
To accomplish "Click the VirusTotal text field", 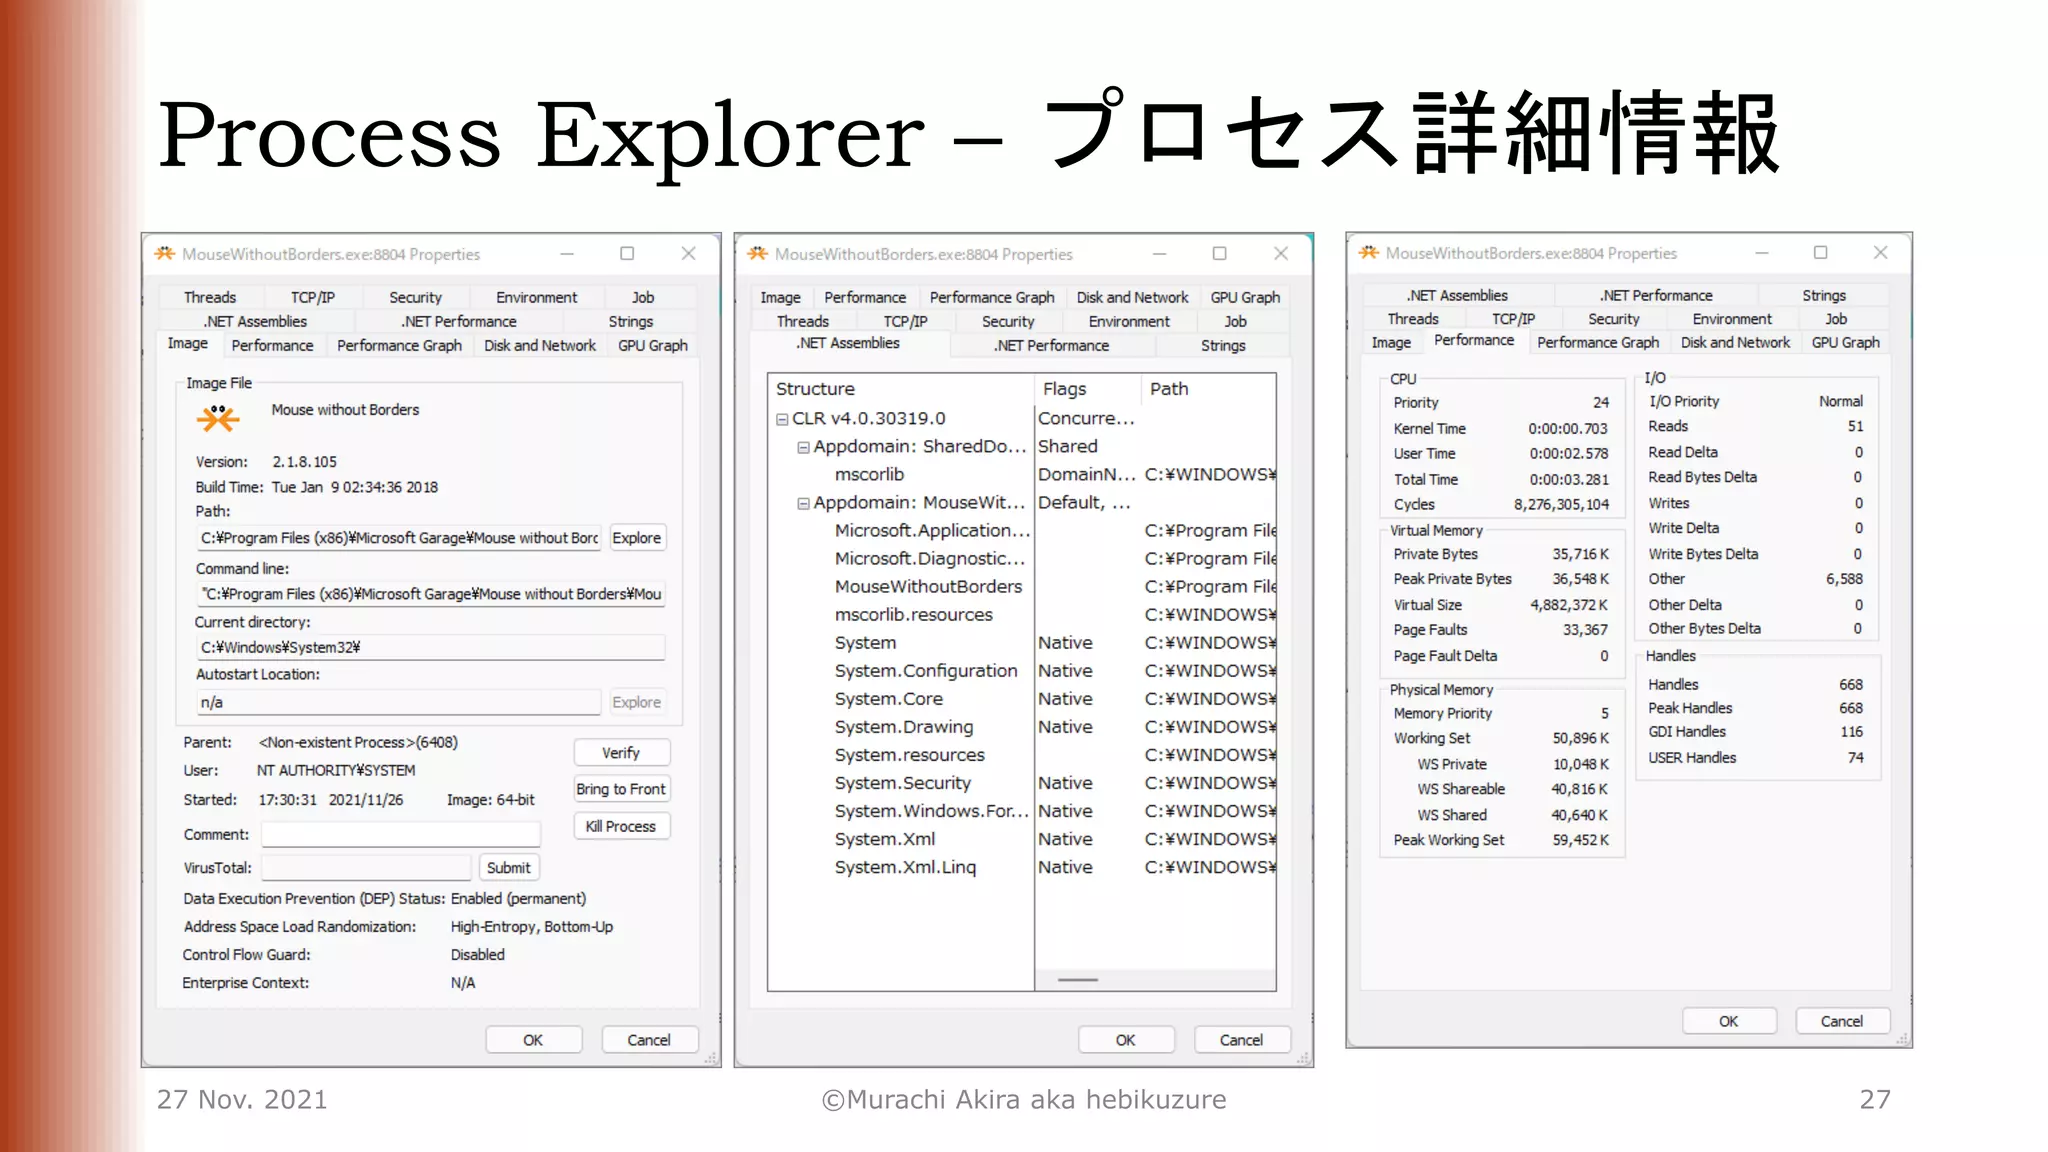I will click(x=366, y=868).
